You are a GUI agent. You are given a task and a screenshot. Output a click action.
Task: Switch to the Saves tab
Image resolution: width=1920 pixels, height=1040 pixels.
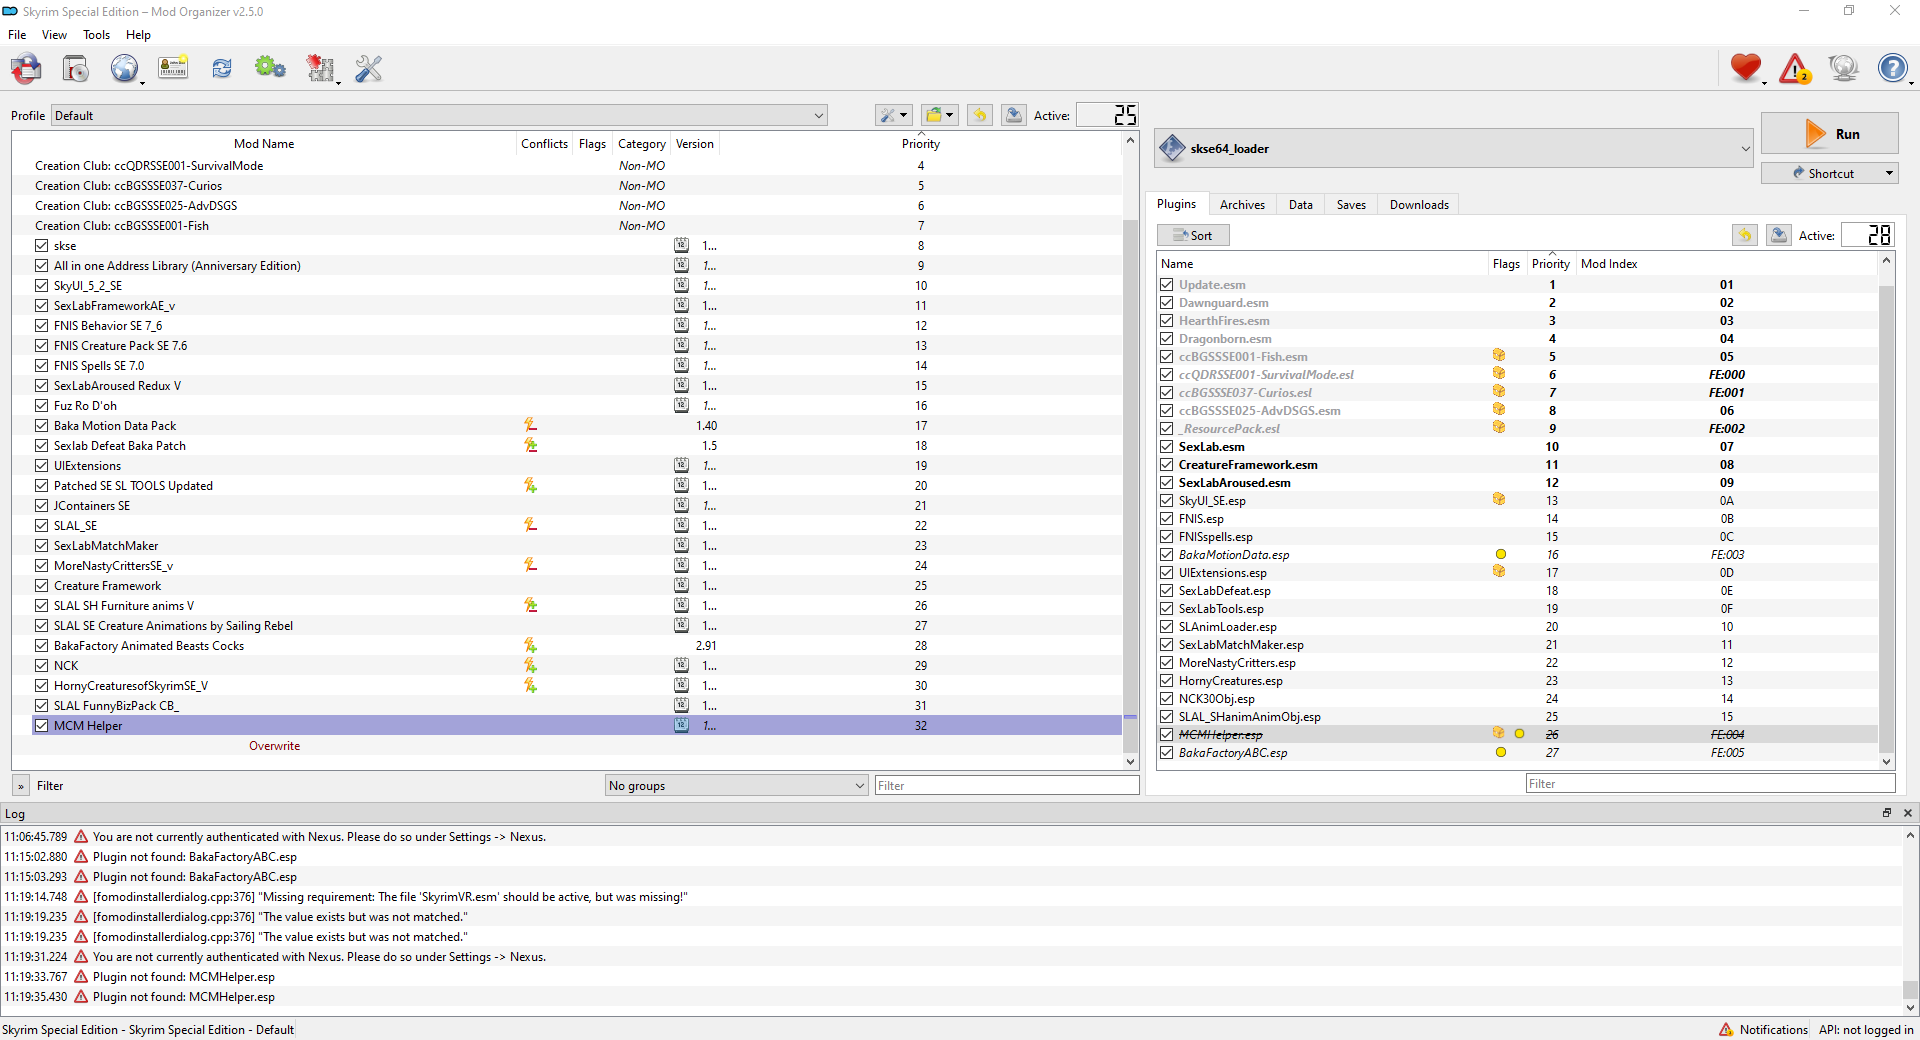(x=1351, y=204)
